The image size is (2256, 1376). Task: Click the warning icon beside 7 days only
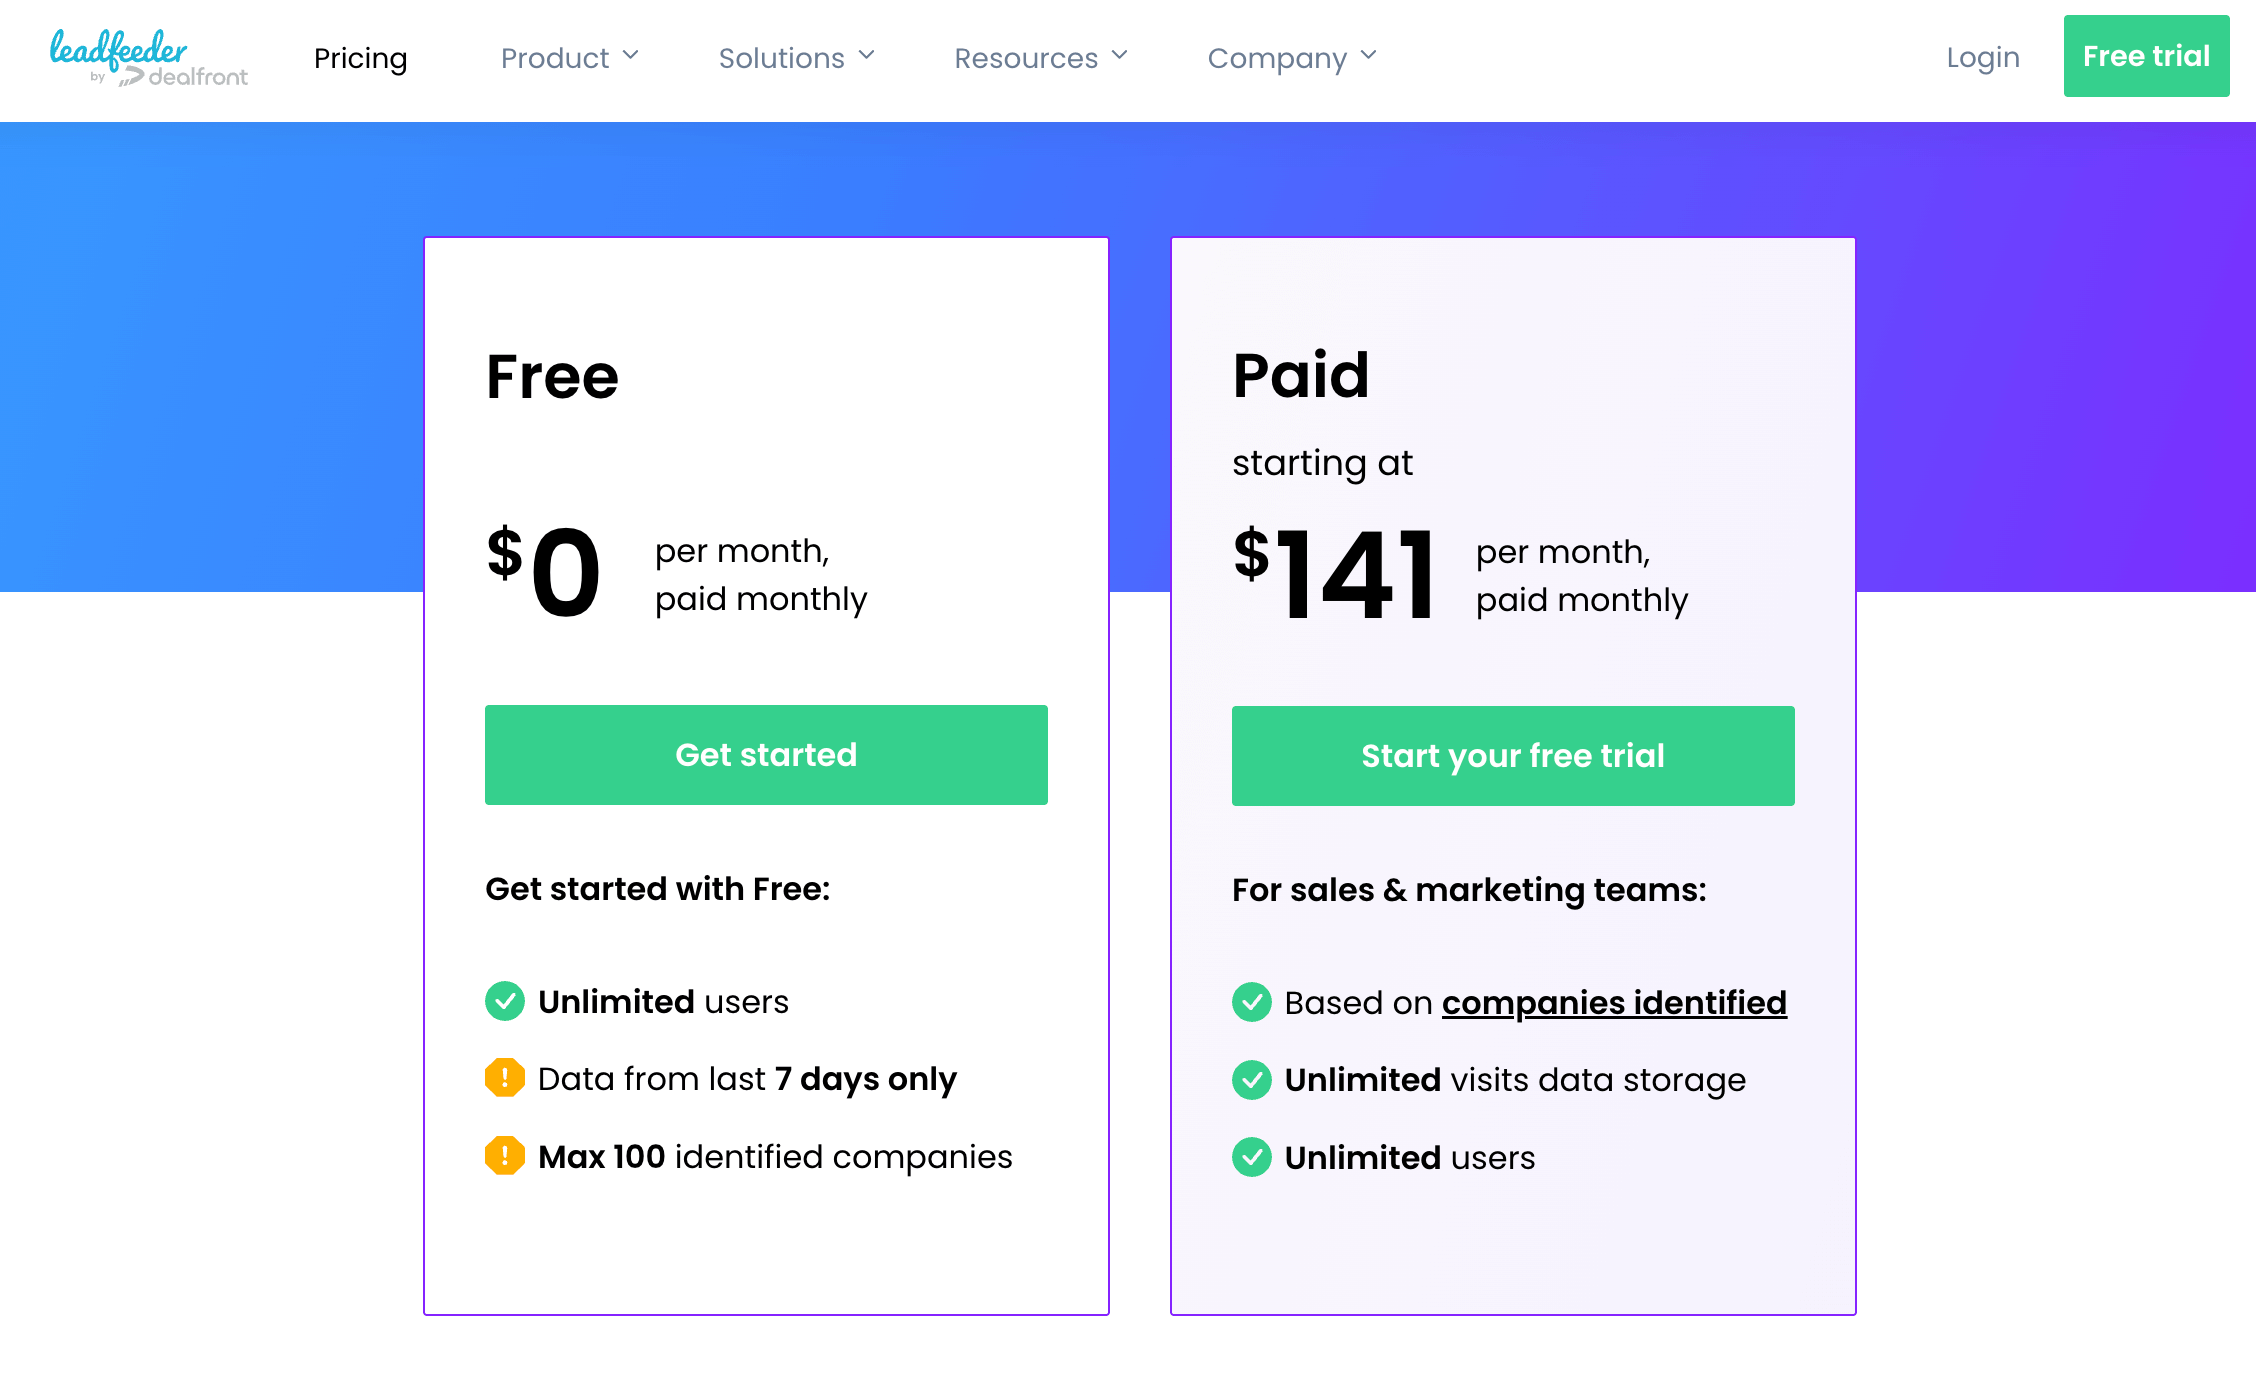coord(505,1078)
